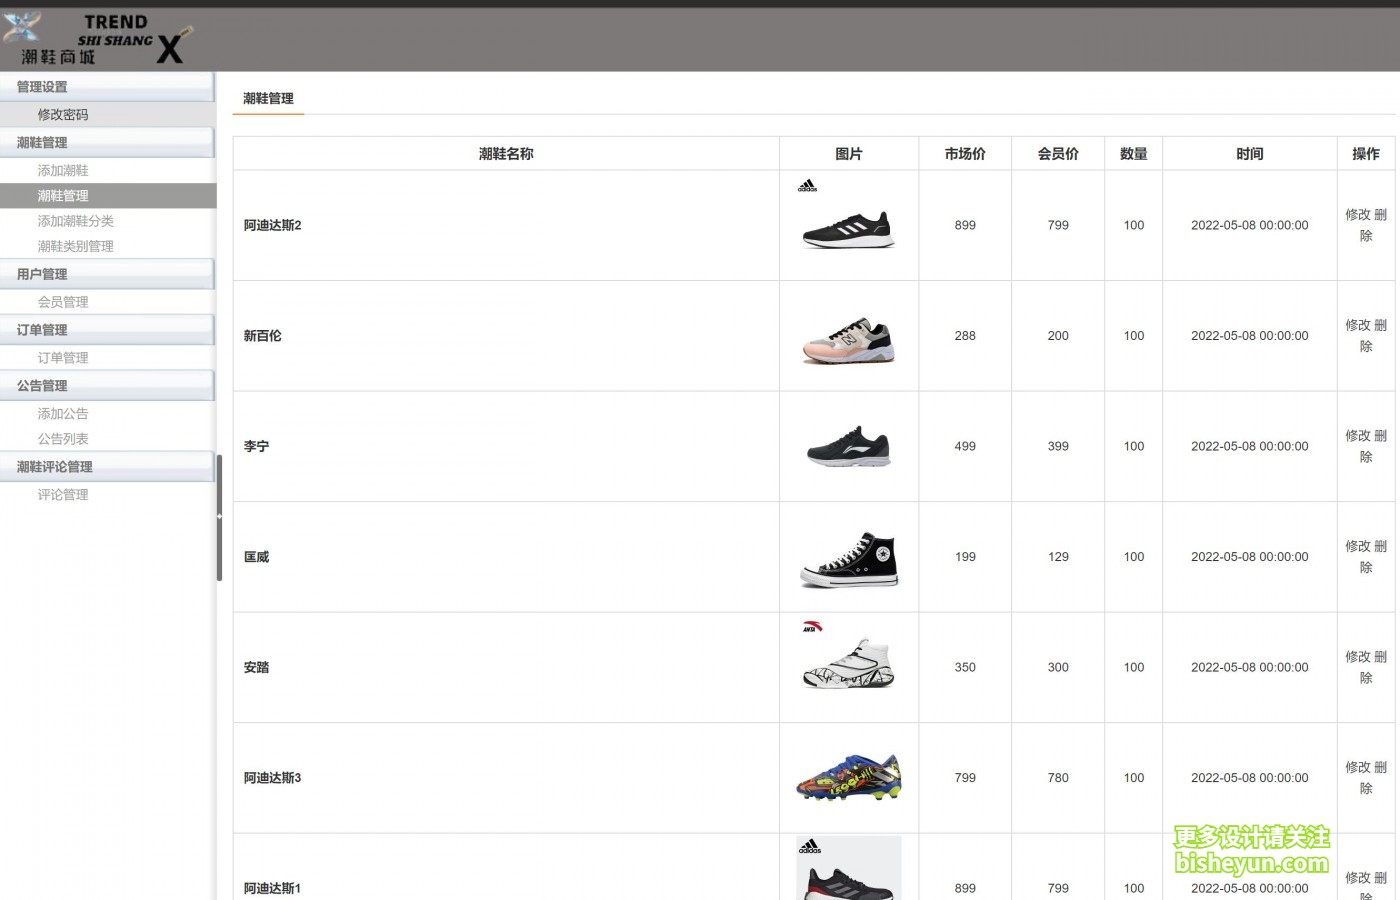Open 修改密码 in the sidebar

point(63,115)
